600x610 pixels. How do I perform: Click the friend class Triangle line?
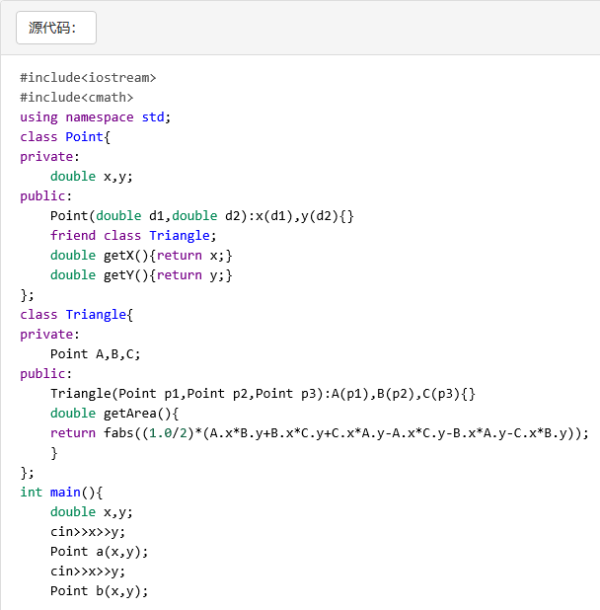(x=133, y=236)
